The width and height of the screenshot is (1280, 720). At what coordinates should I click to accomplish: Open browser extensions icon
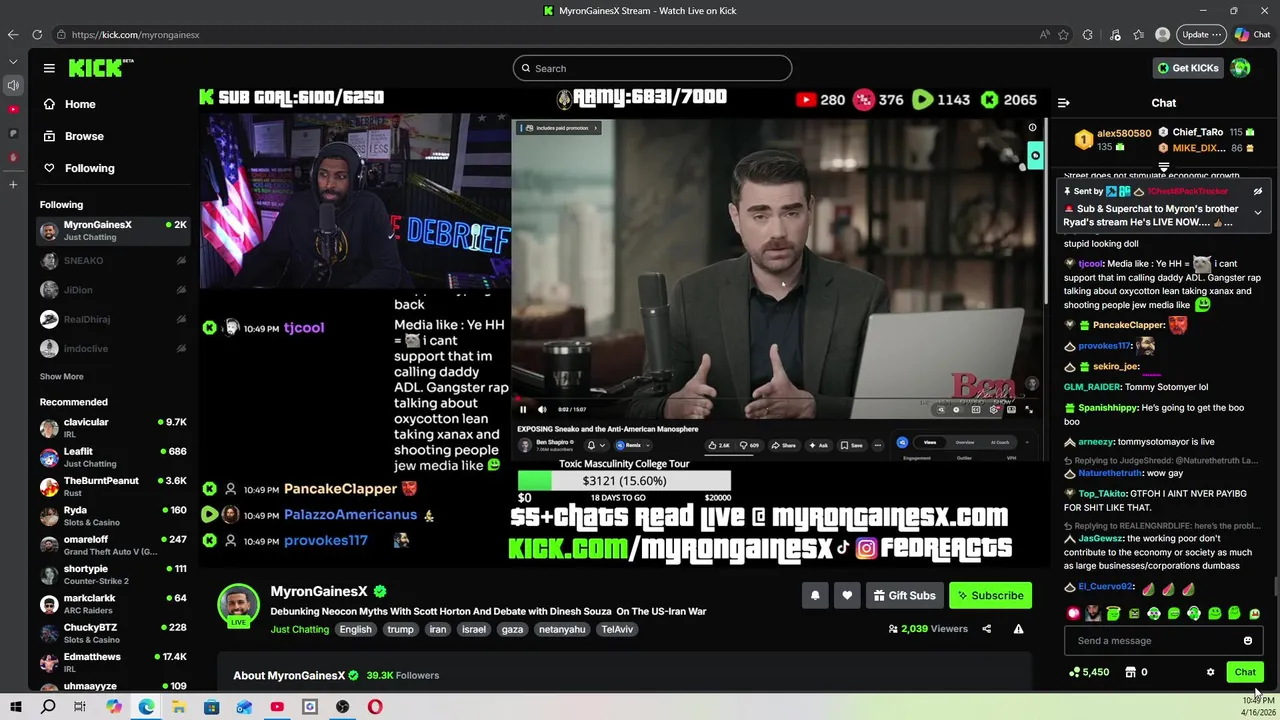(1088, 34)
